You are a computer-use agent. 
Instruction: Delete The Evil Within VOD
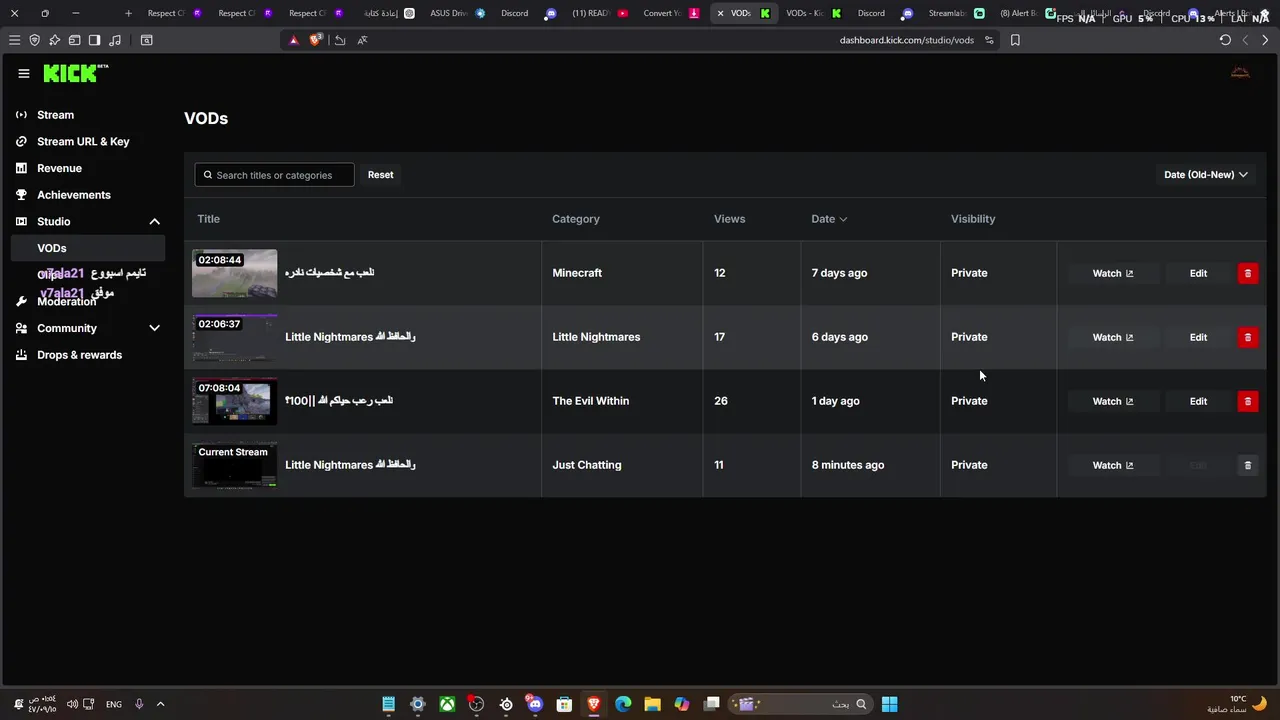[1247, 401]
